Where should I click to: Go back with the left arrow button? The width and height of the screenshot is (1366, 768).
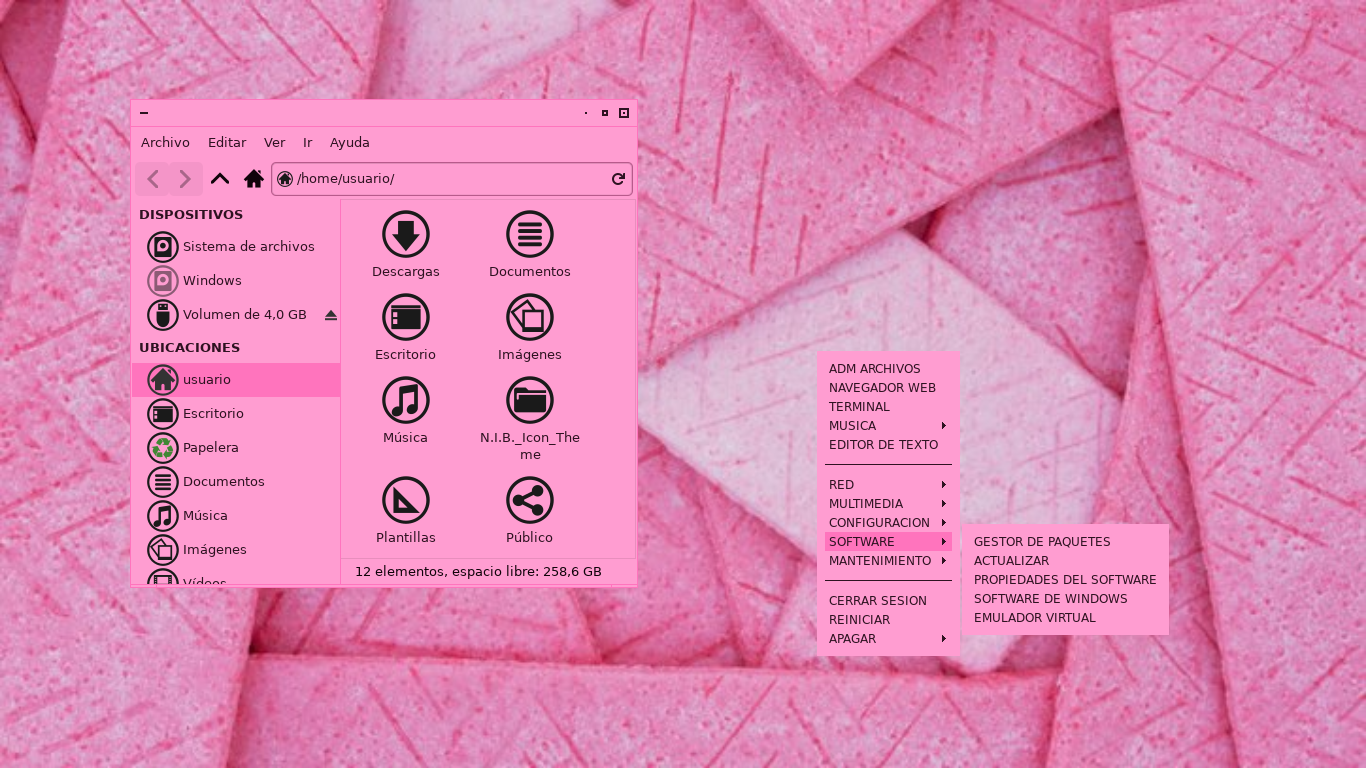point(153,179)
